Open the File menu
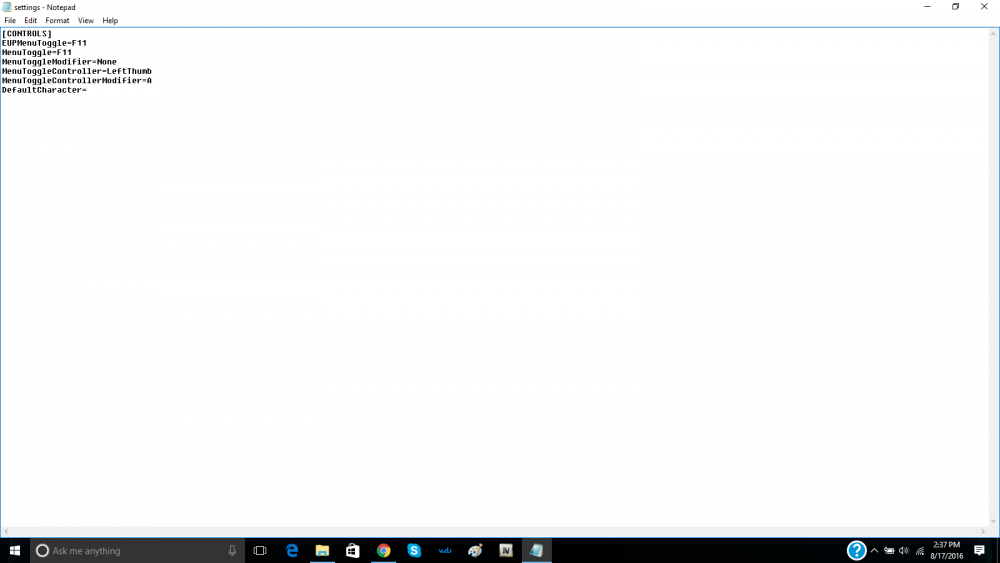This screenshot has width=1000, height=563. (x=10, y=20)
